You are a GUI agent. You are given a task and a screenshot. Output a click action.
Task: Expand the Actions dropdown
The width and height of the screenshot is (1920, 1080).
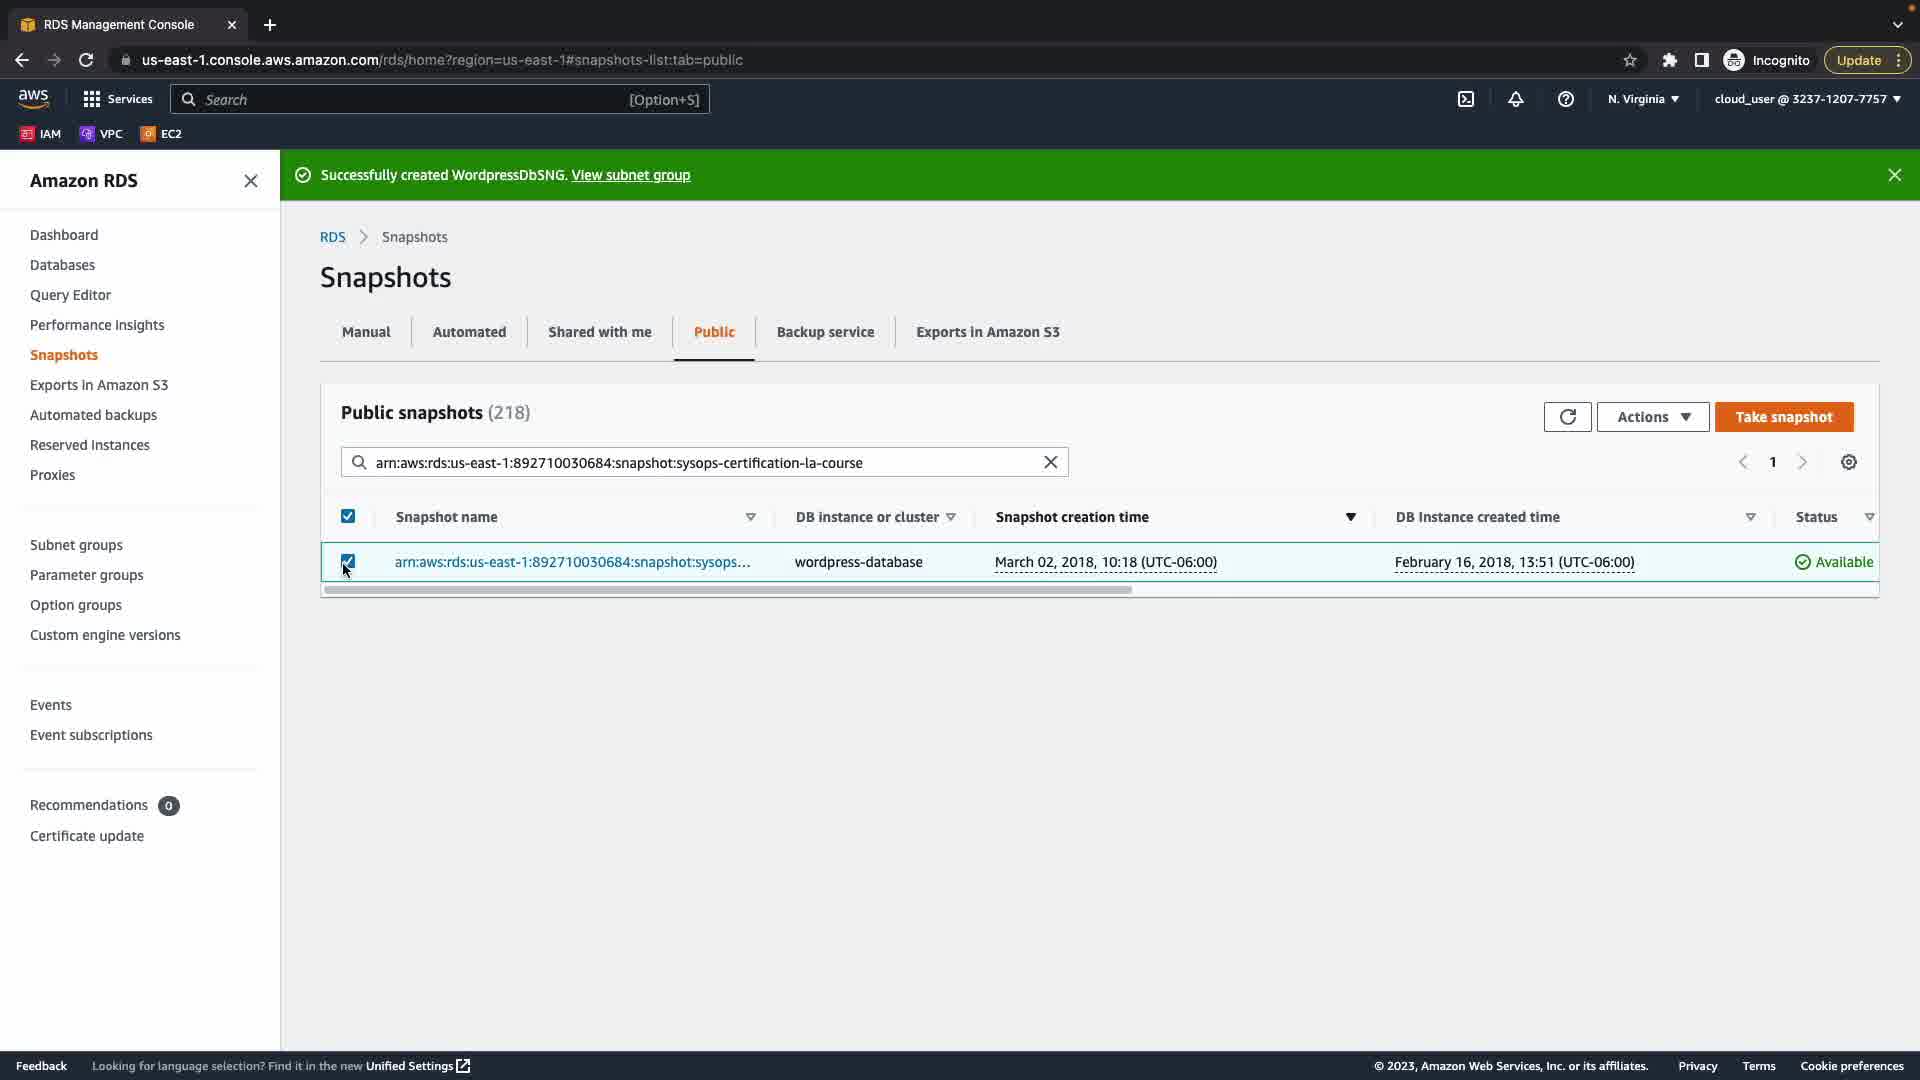(x=1652, y=417)
